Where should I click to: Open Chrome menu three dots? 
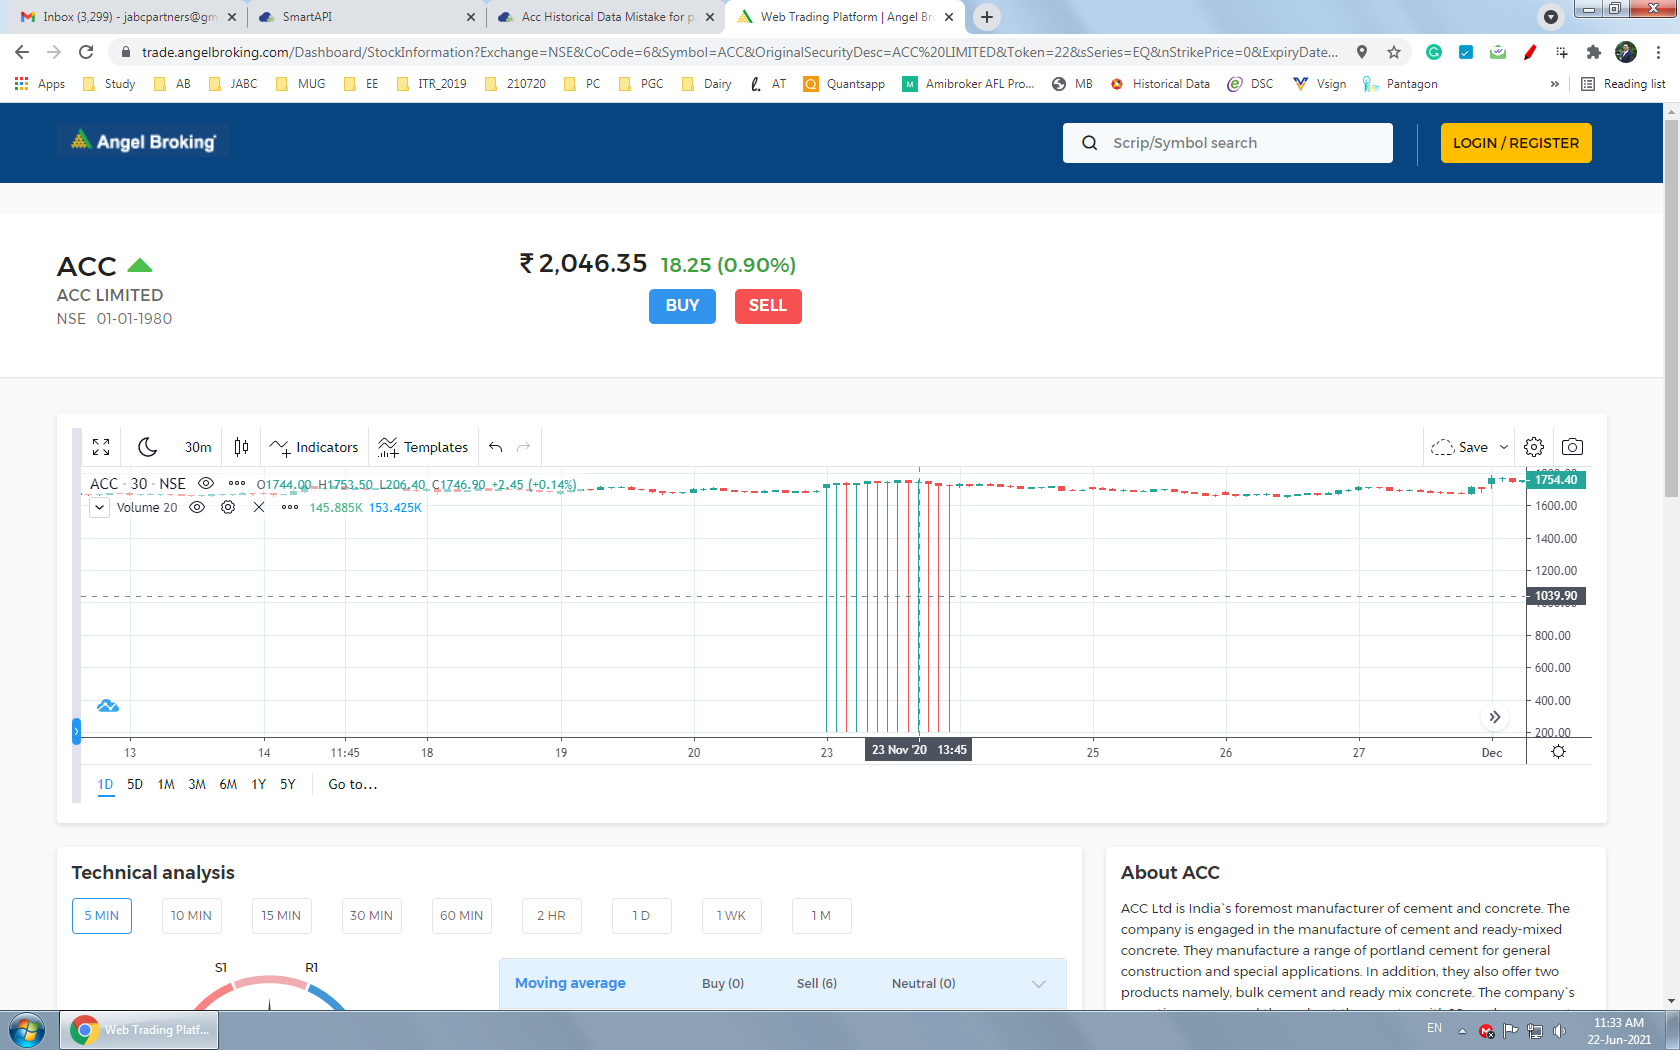pyautogui.click(x=1659, y=52)
